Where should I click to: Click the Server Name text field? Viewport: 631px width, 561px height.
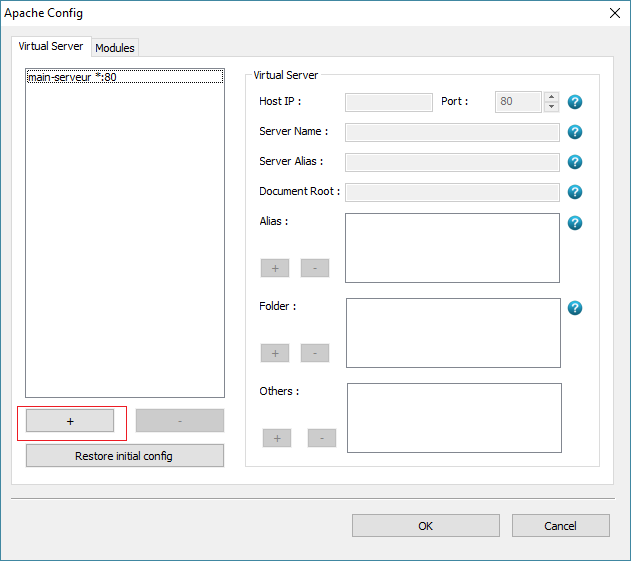pyautogui.click(x=452, y=132)
